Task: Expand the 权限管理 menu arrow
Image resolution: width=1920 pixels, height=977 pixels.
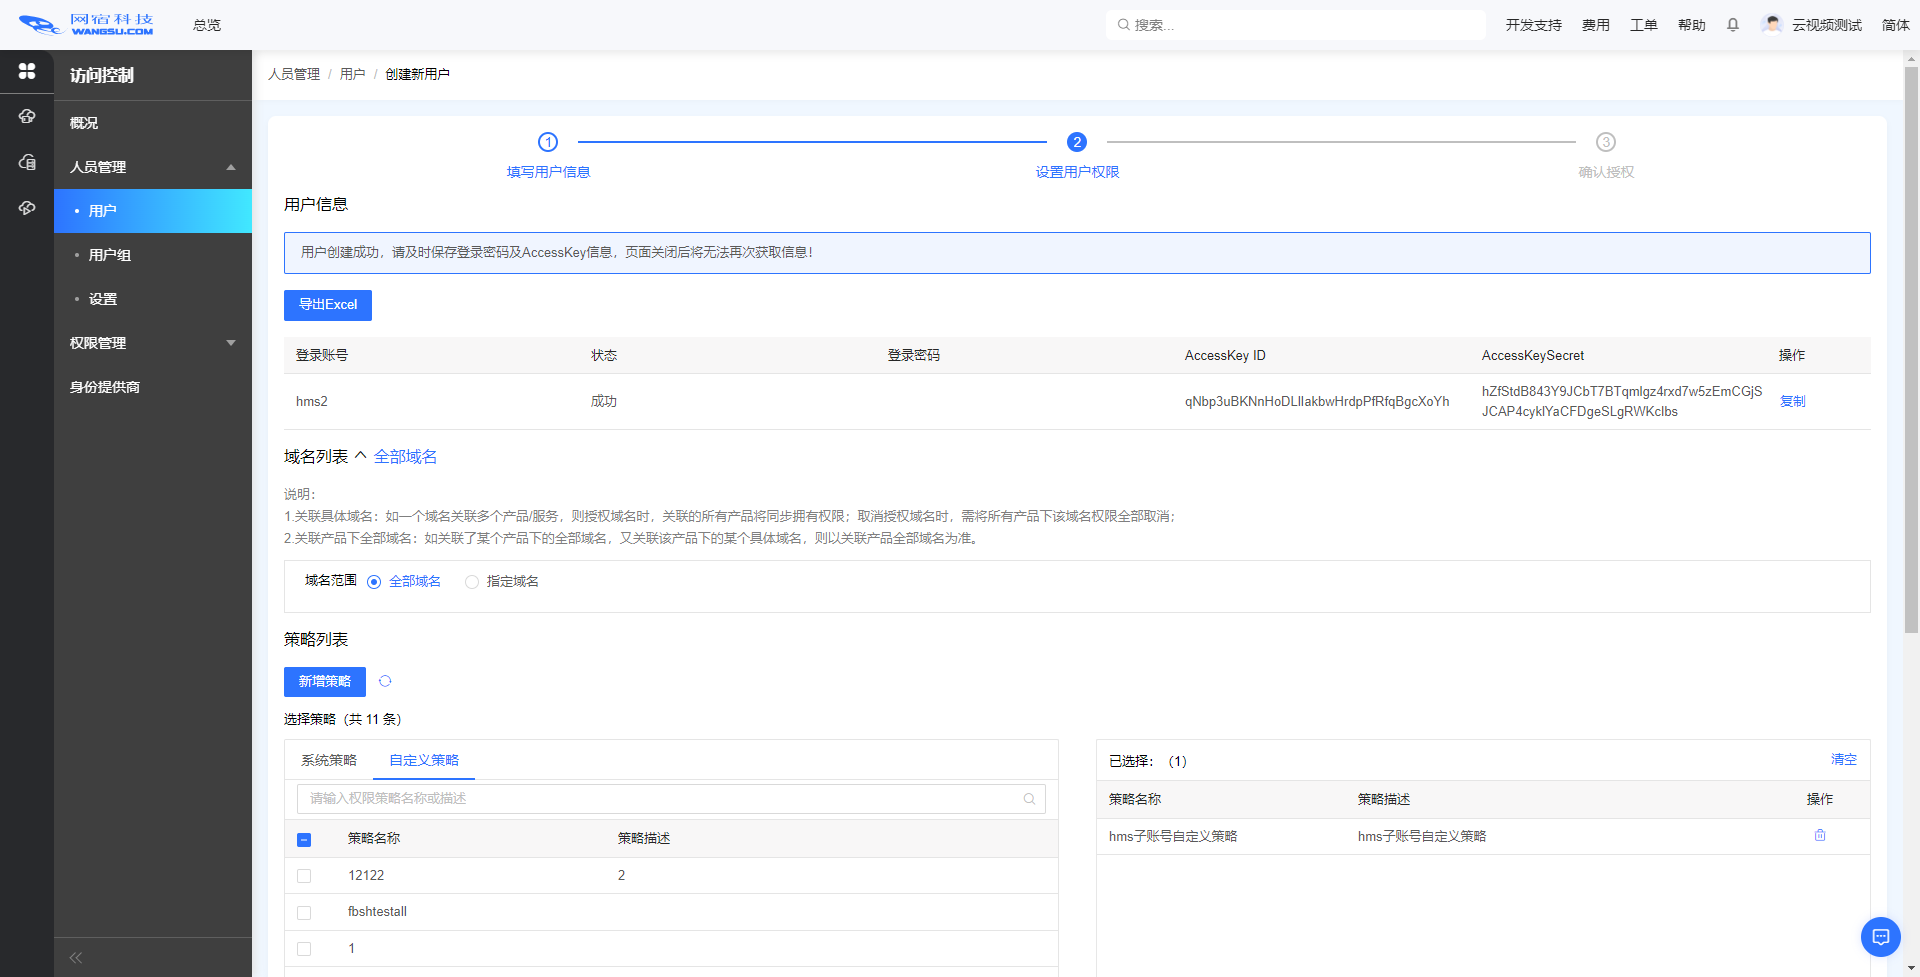Action: pyautogui.click(x=231, y=343)
